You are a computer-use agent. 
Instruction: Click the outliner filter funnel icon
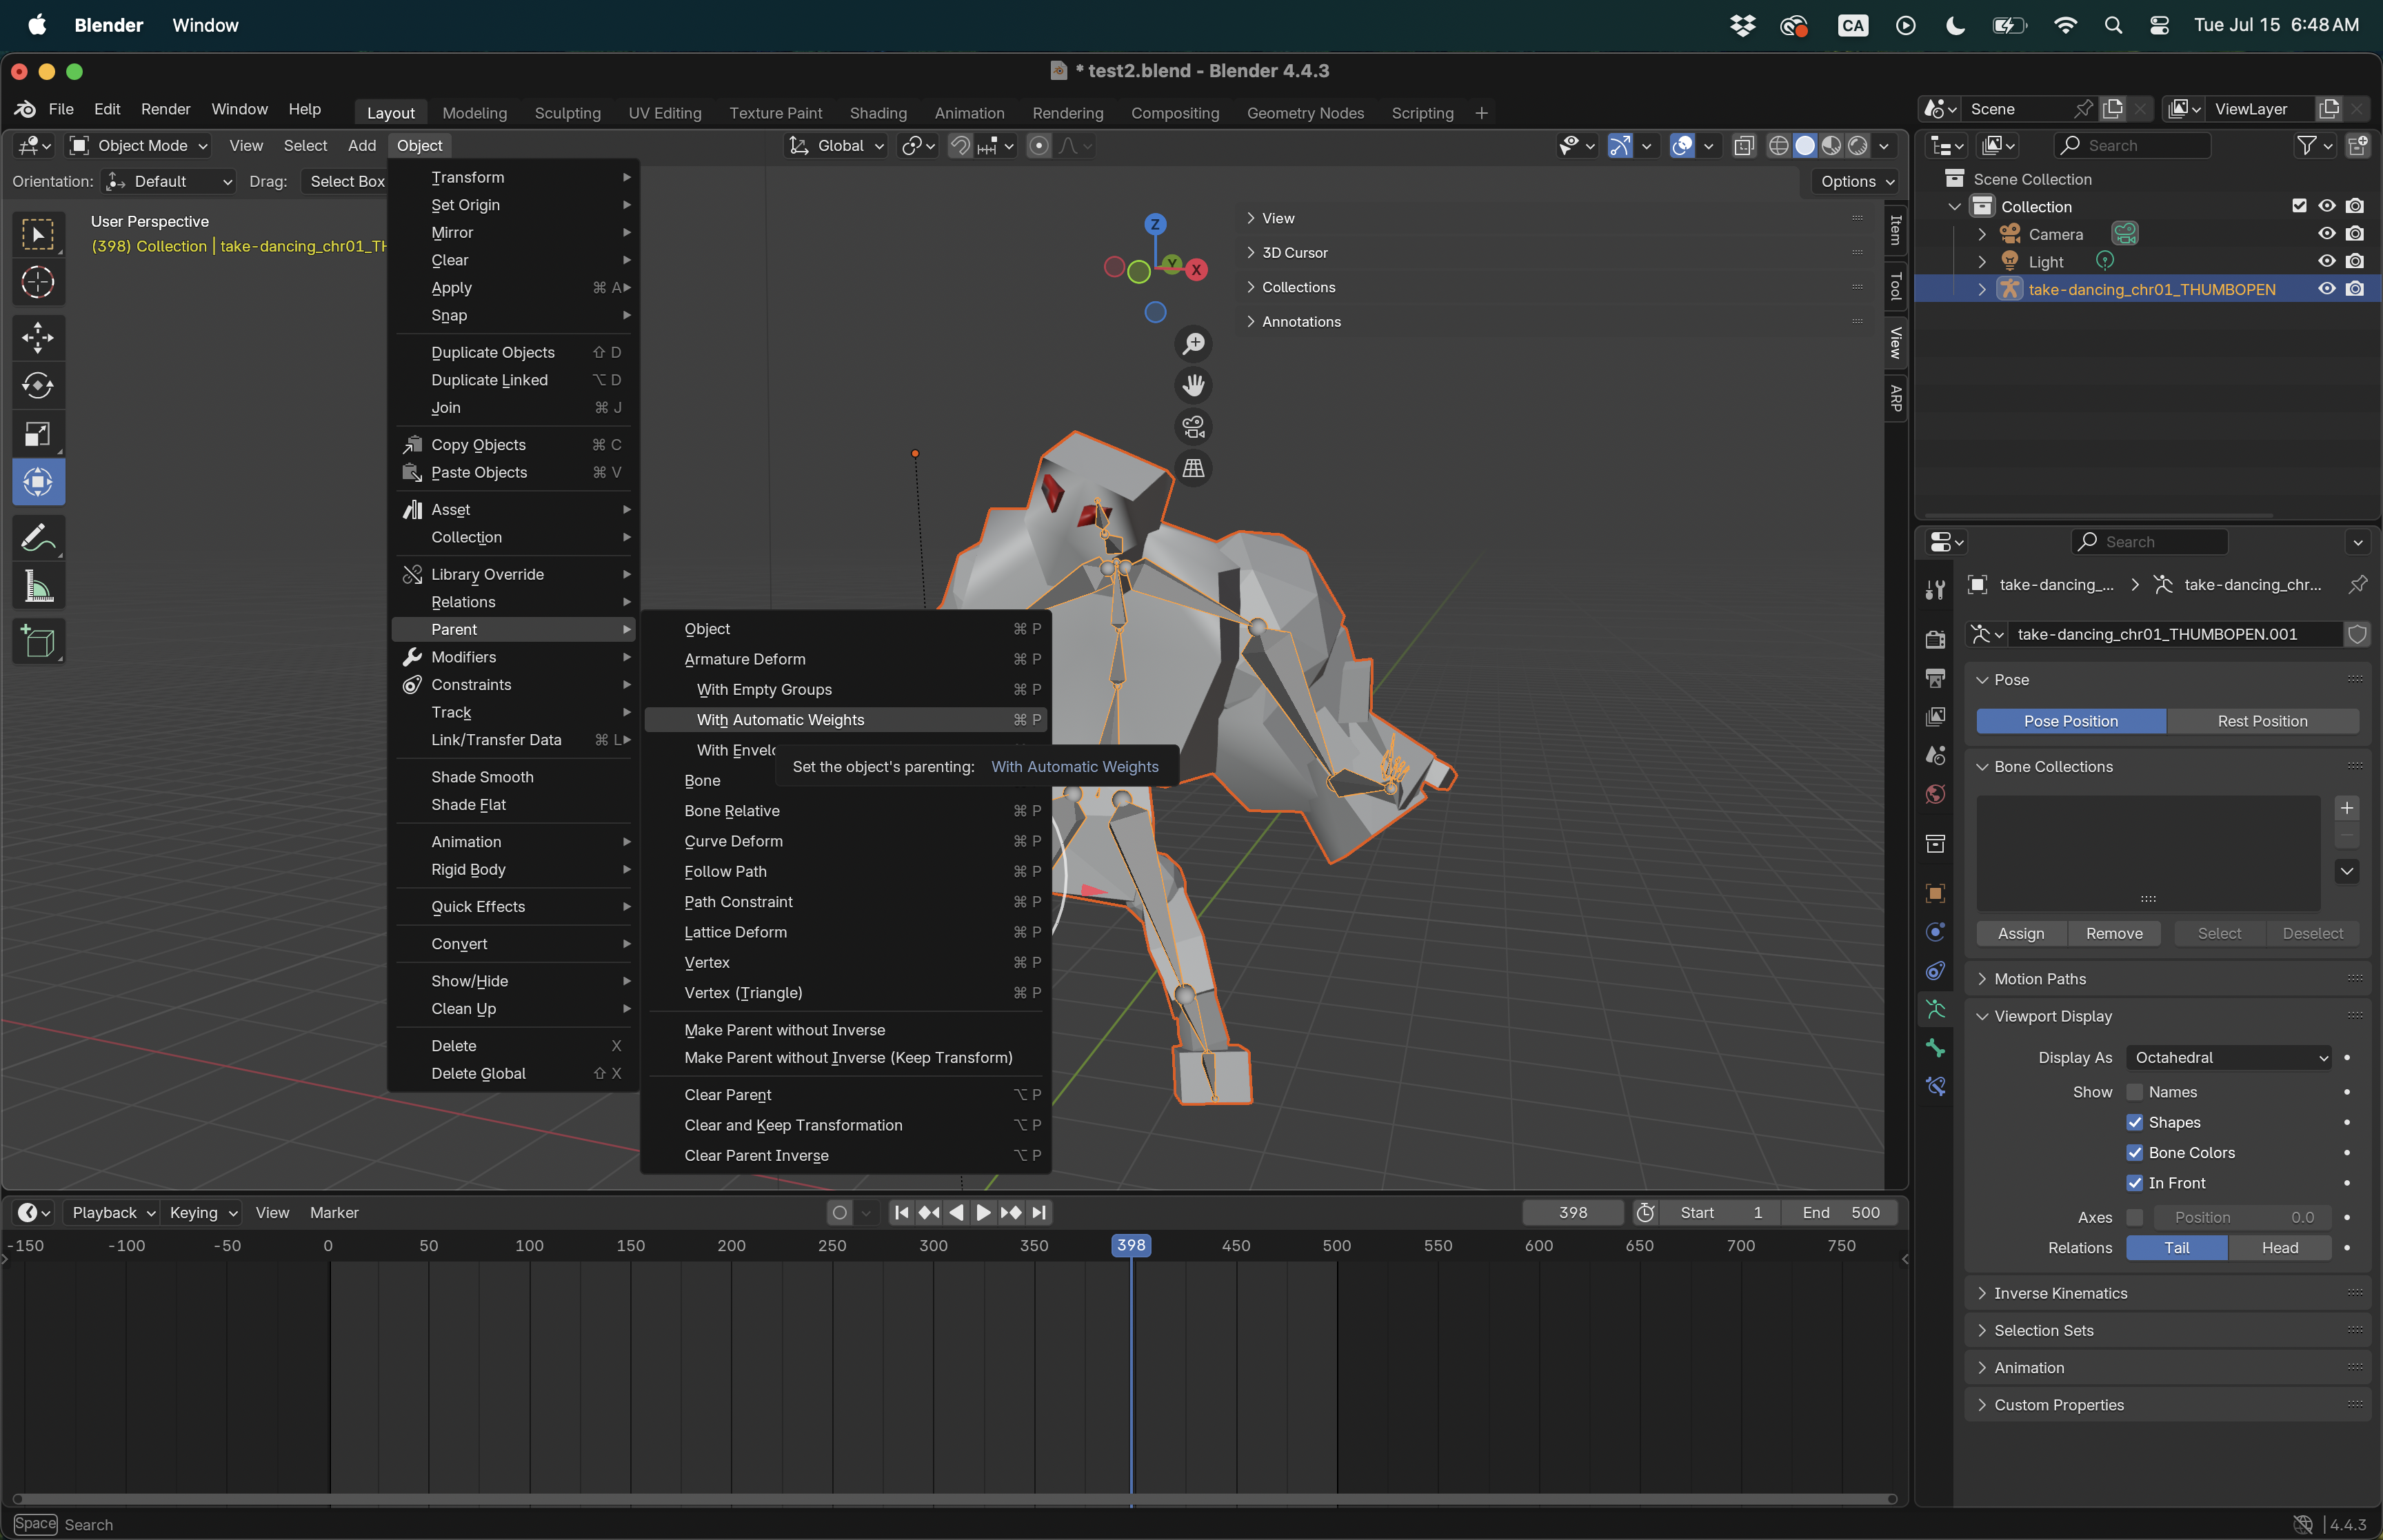(x=2306, y=146)
